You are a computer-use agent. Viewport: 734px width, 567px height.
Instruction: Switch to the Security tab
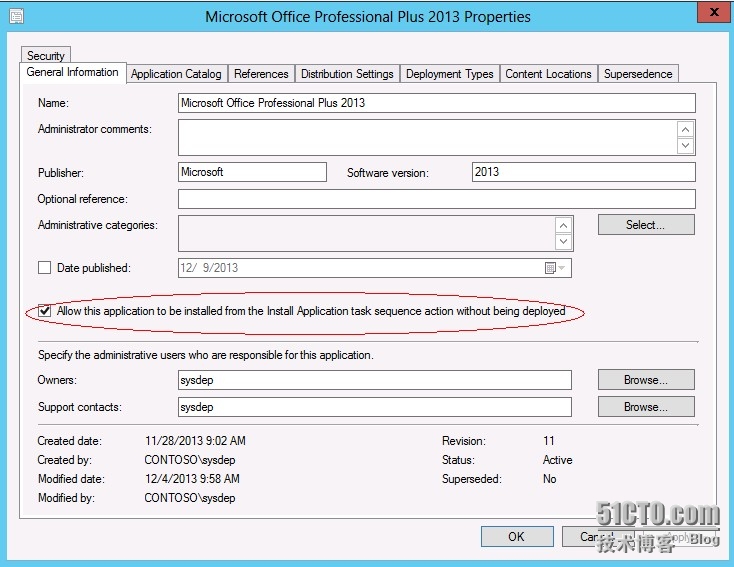click(45, 55)
